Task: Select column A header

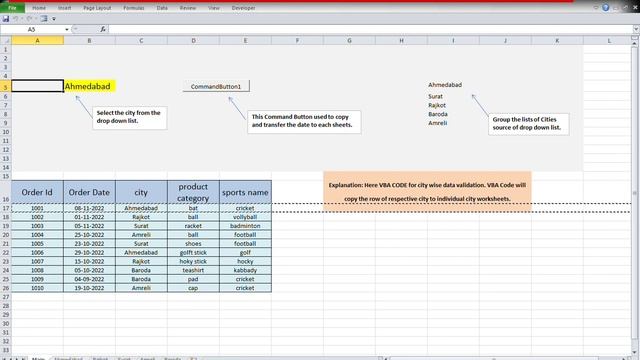Action: (37, 40)
